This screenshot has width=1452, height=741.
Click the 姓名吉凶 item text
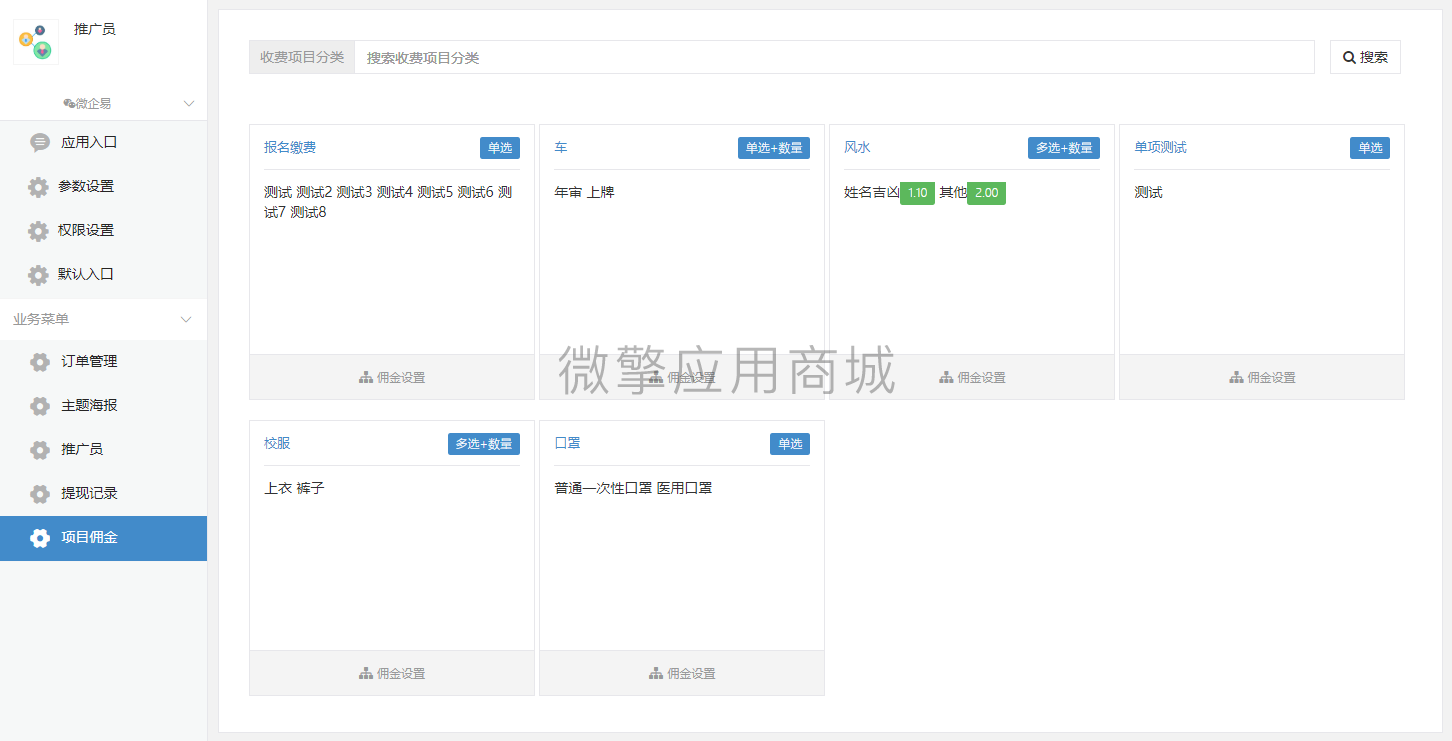tap(872, 192)
